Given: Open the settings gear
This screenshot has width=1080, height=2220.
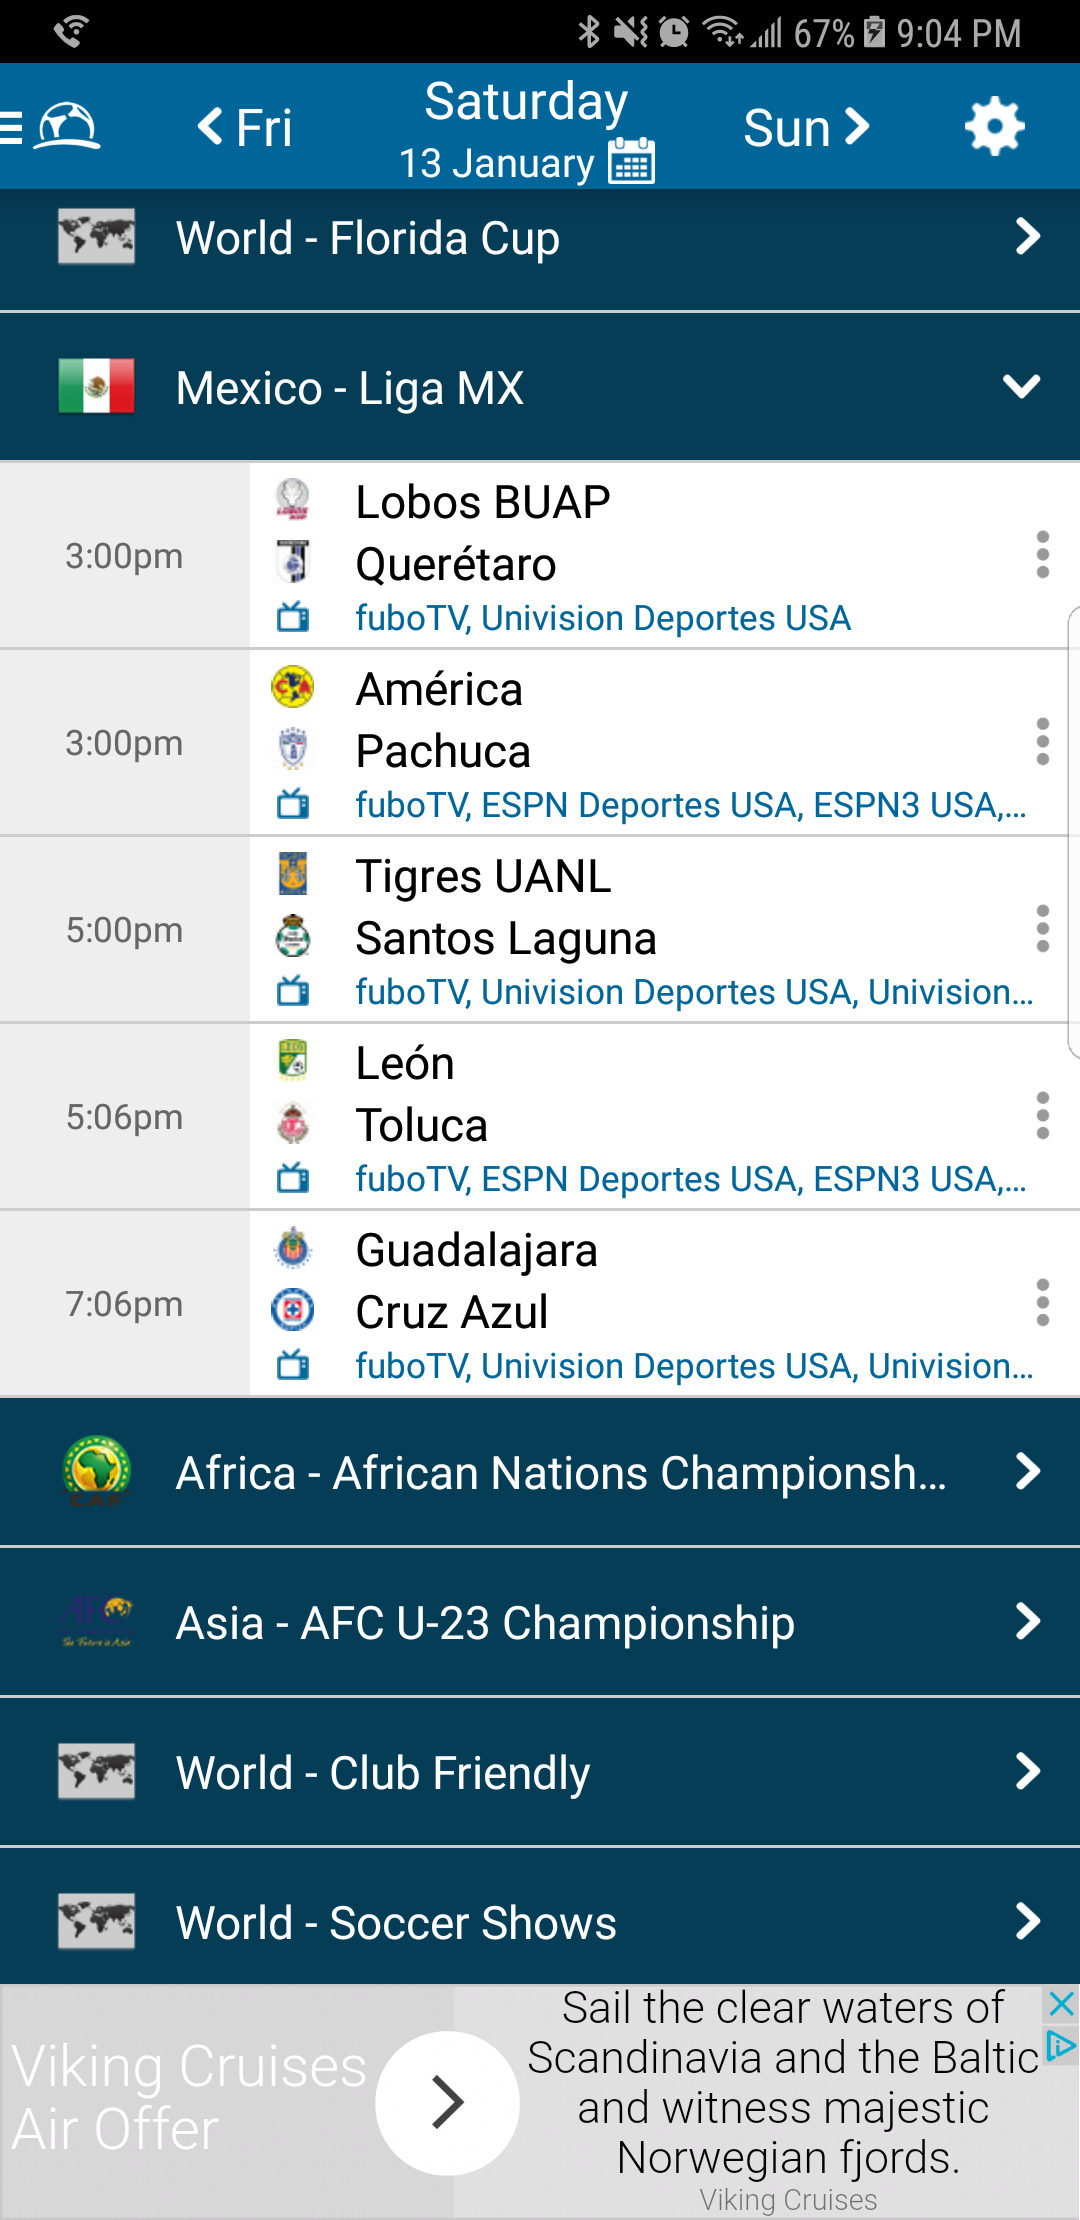Looking at the screenshot, I should click(x=994, y=127).
